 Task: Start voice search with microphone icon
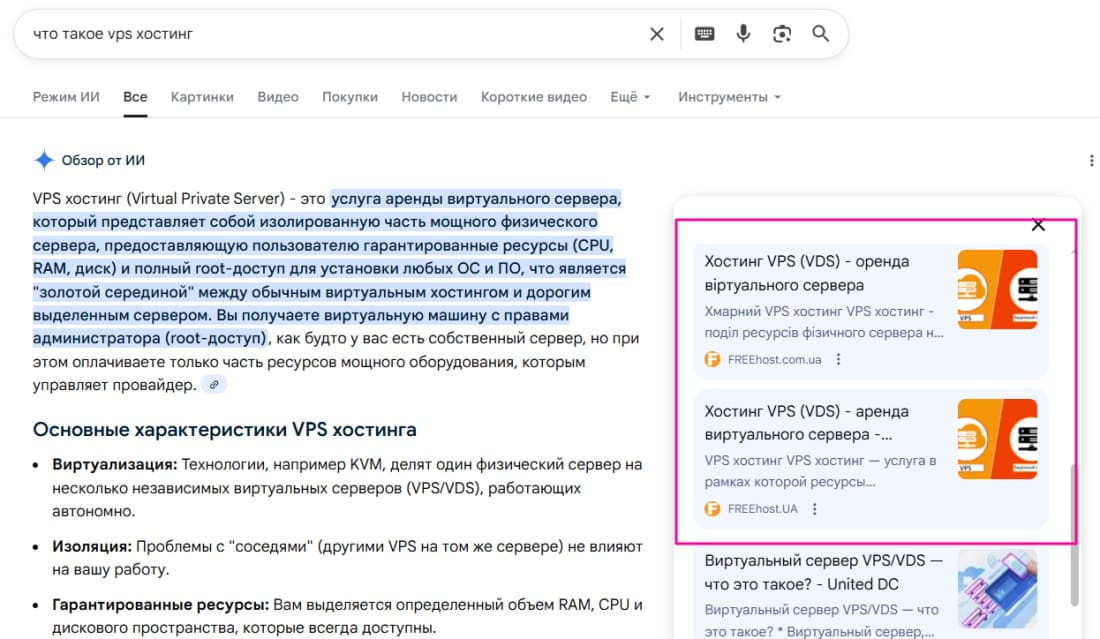pyautogui.click(x=743, y=34)
